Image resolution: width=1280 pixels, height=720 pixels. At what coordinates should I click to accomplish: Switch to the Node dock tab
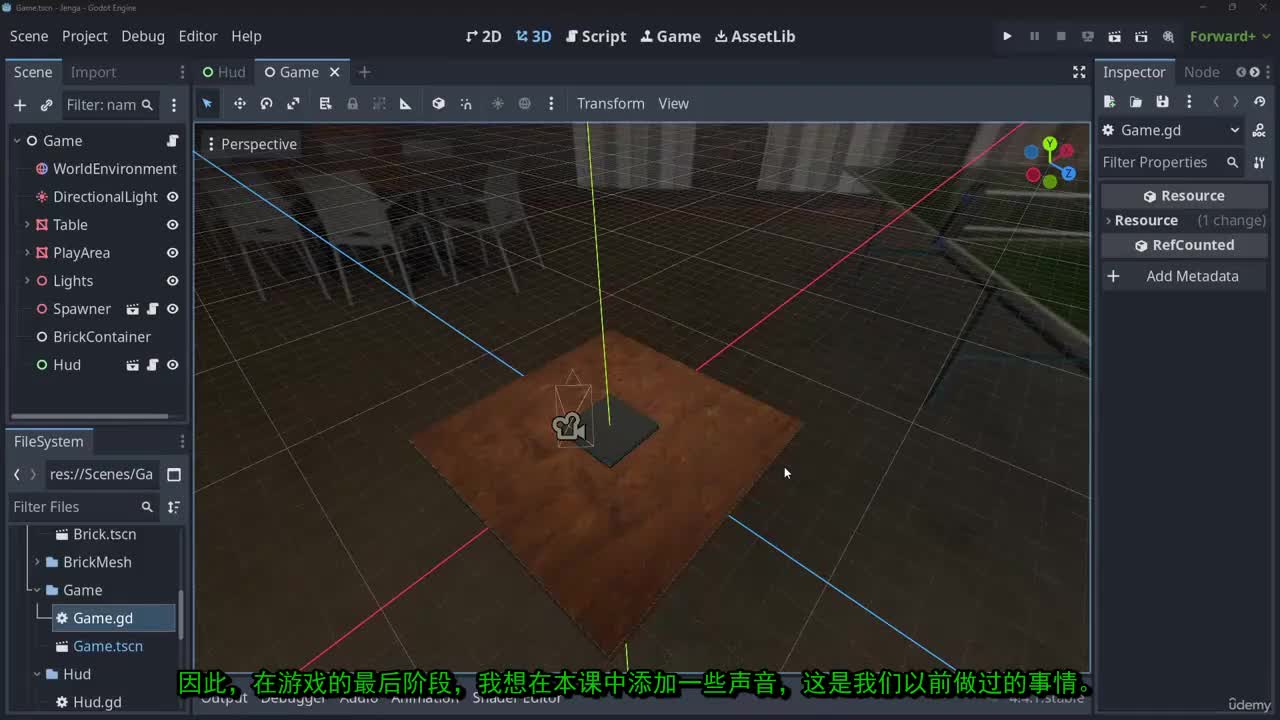1201,72
